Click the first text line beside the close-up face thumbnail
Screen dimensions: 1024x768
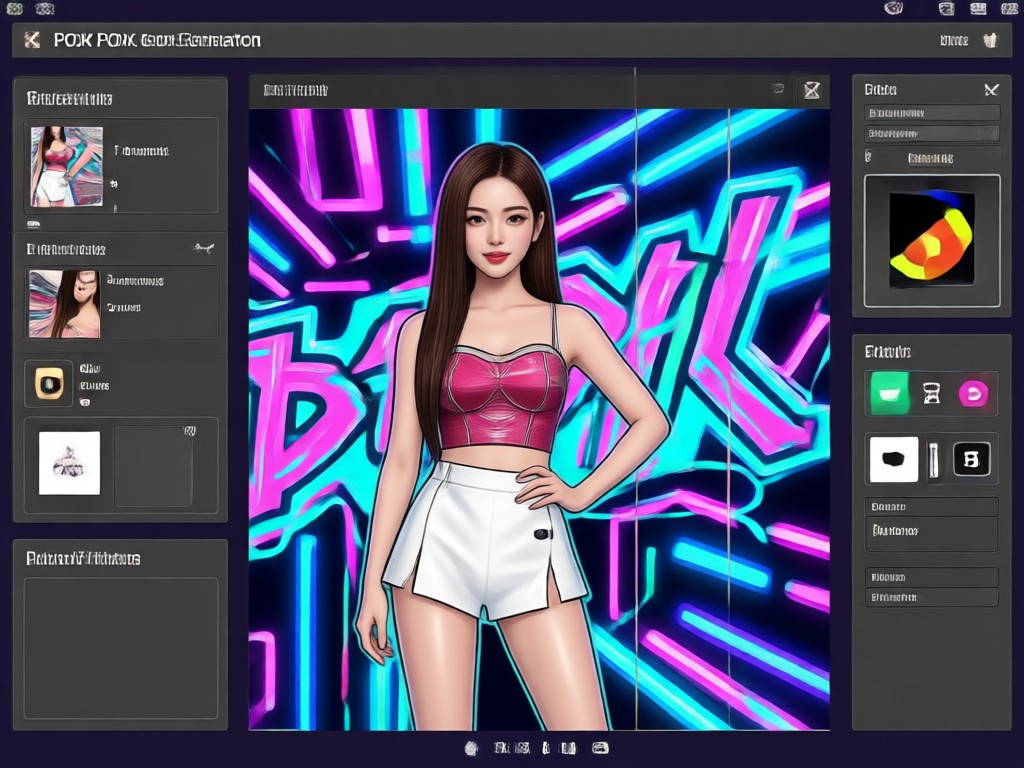[135, 281]
